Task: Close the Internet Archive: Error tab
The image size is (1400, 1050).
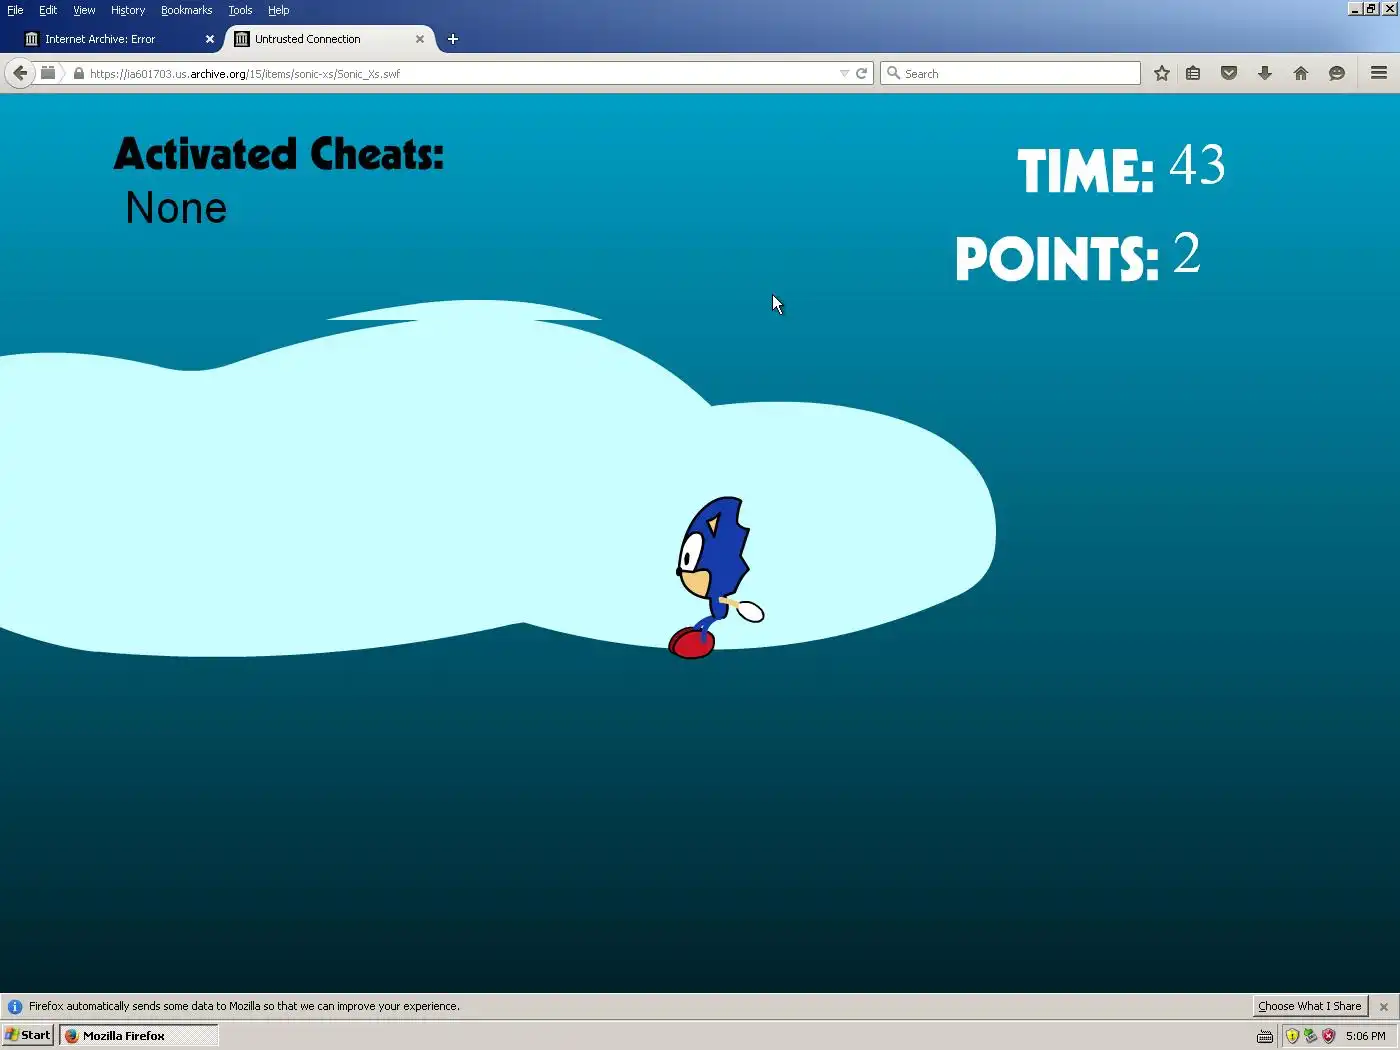Action: [210, 39]
